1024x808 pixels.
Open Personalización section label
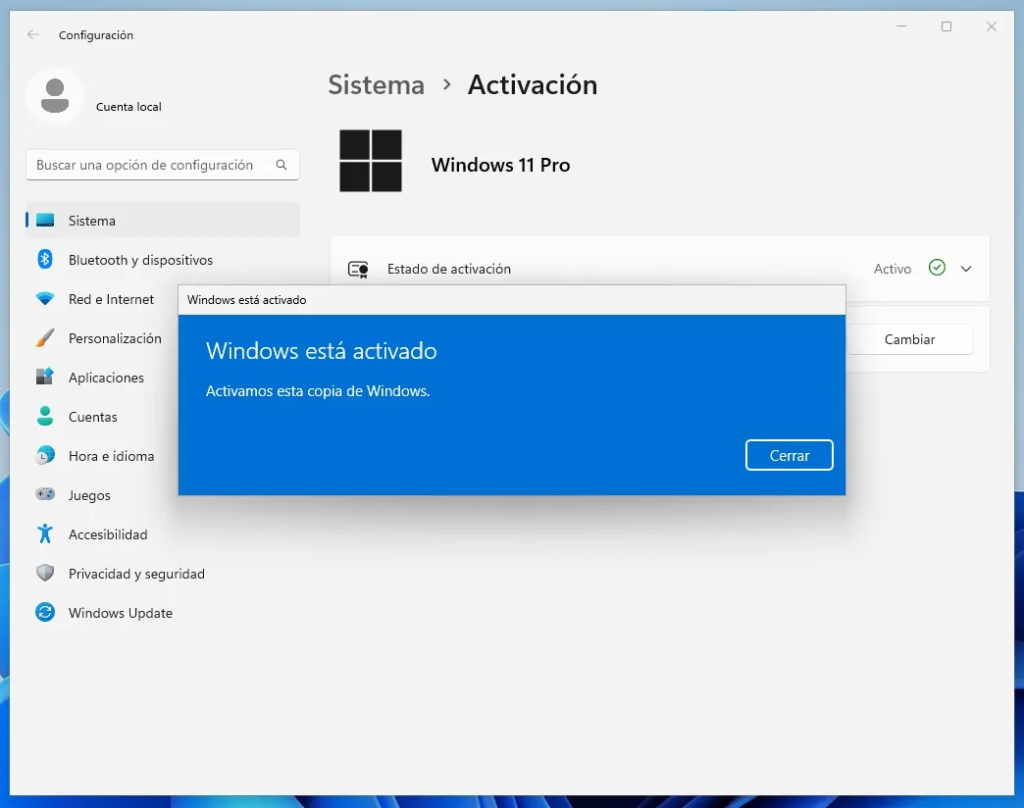point(115,338)
